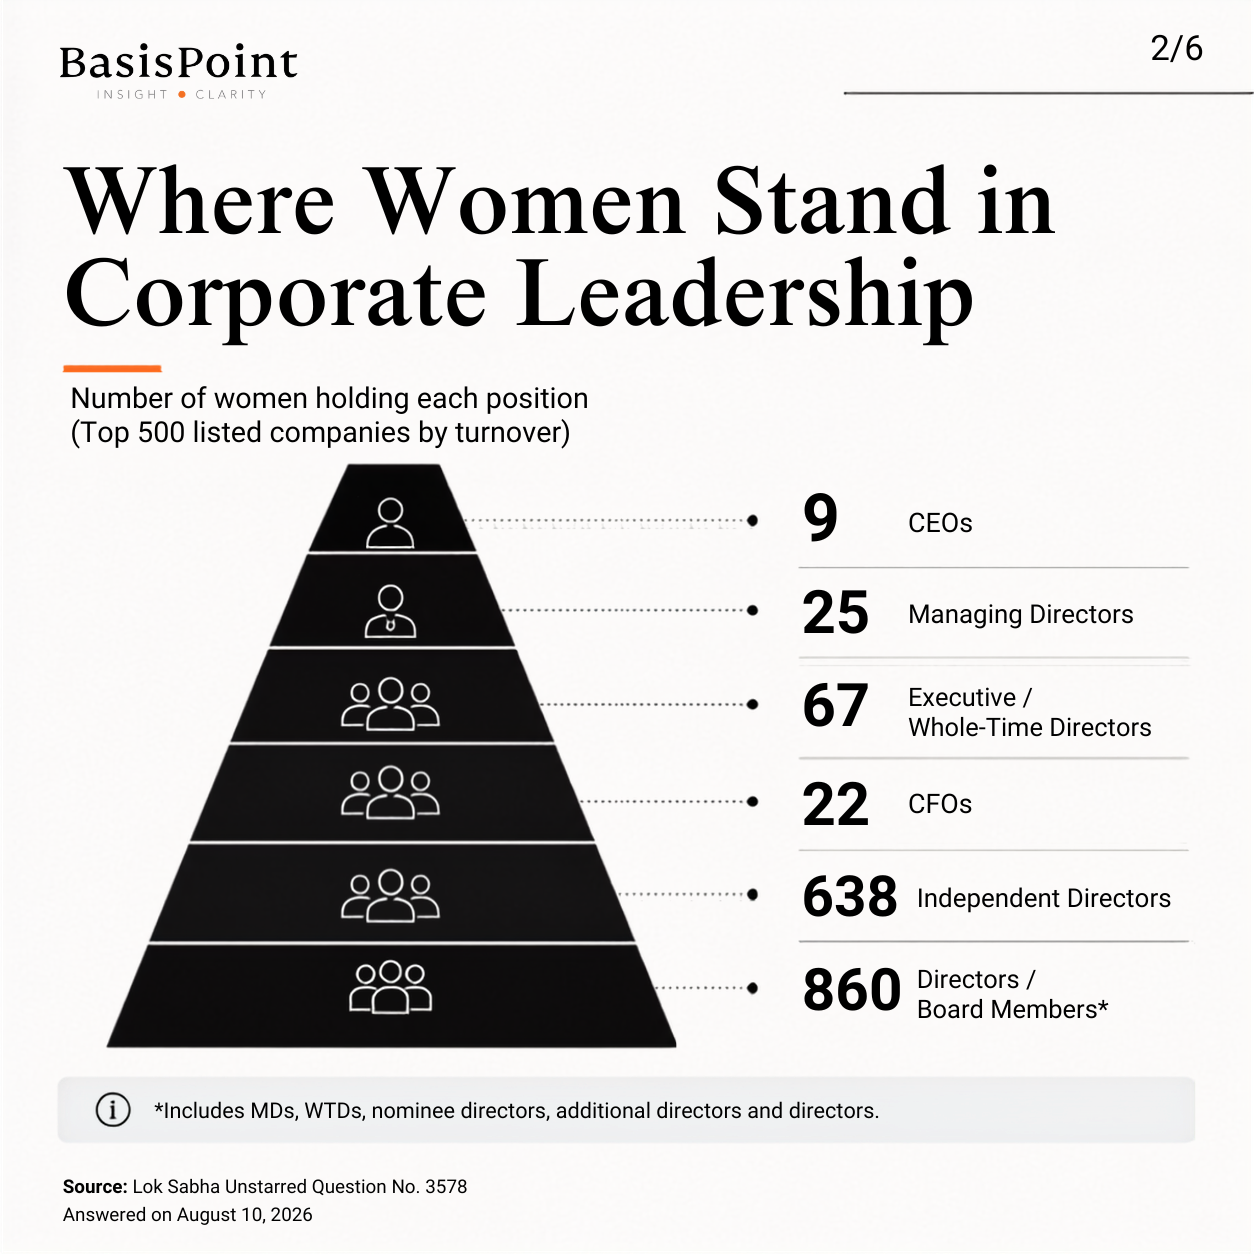Click the Lok Sabha Unstarred Question source text
Image resolution: width=1254 pixels, height=1254 pixels.
click(265, 1186)
